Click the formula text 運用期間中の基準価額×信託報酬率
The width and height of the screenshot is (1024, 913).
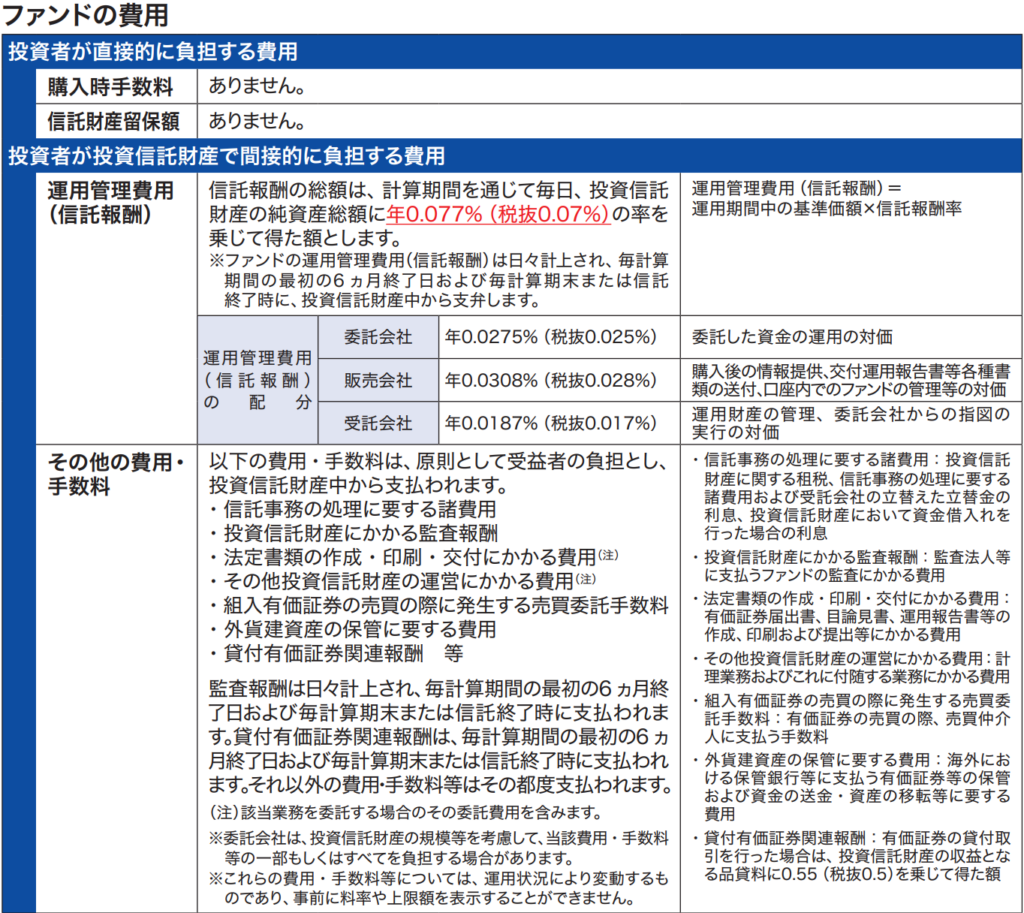[826, 210]
